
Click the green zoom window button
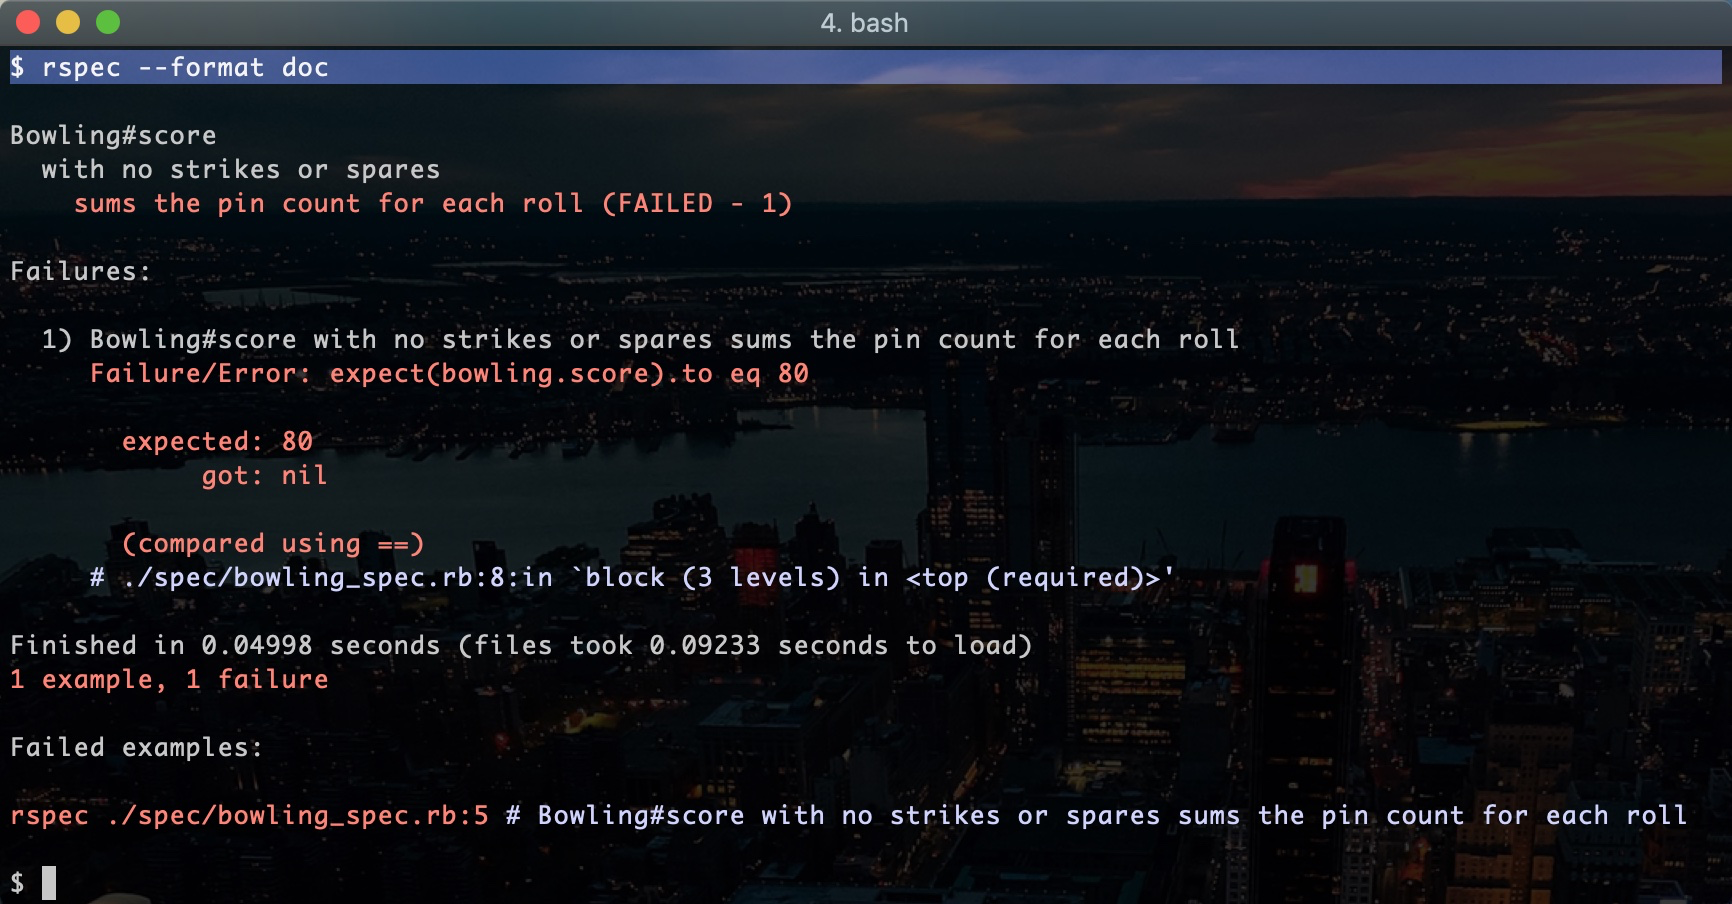(108, 22)
